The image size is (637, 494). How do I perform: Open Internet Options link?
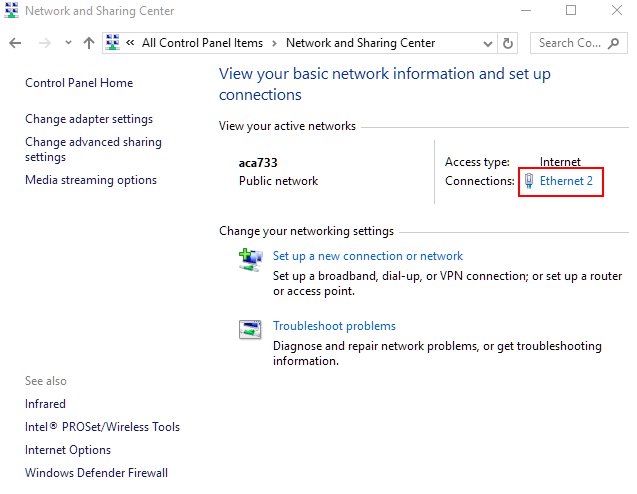click(x=68, y=450)
